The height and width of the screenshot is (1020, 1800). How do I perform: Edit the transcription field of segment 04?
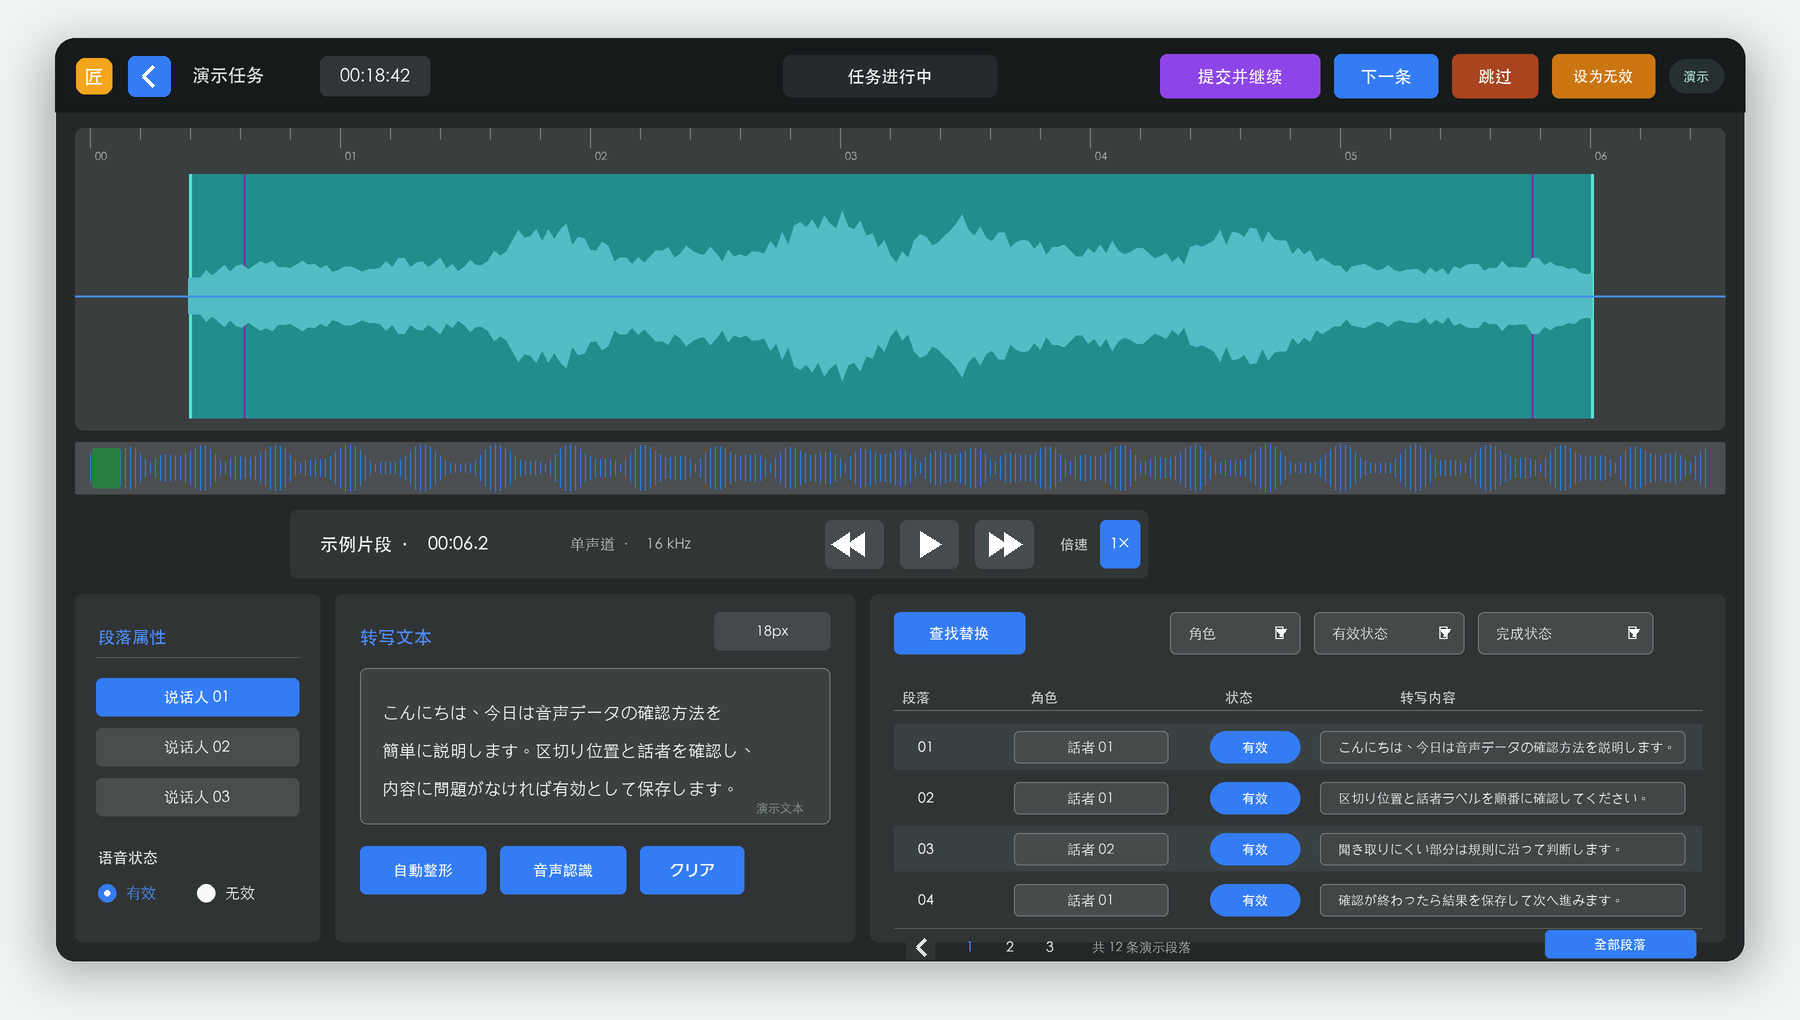1502,901
